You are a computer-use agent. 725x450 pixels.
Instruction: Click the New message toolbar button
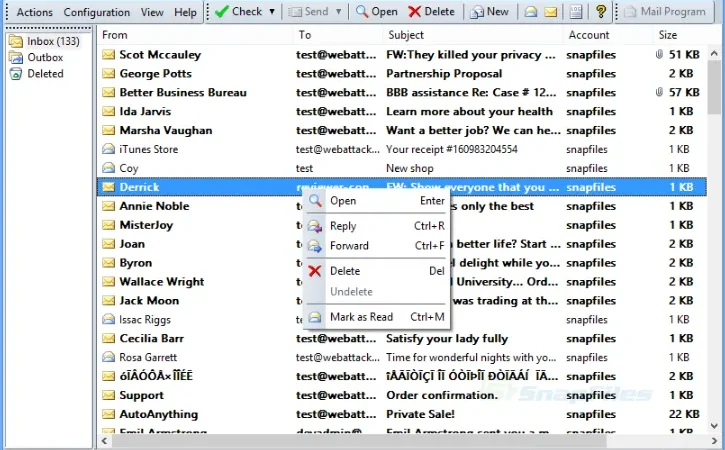click(489, 12)
